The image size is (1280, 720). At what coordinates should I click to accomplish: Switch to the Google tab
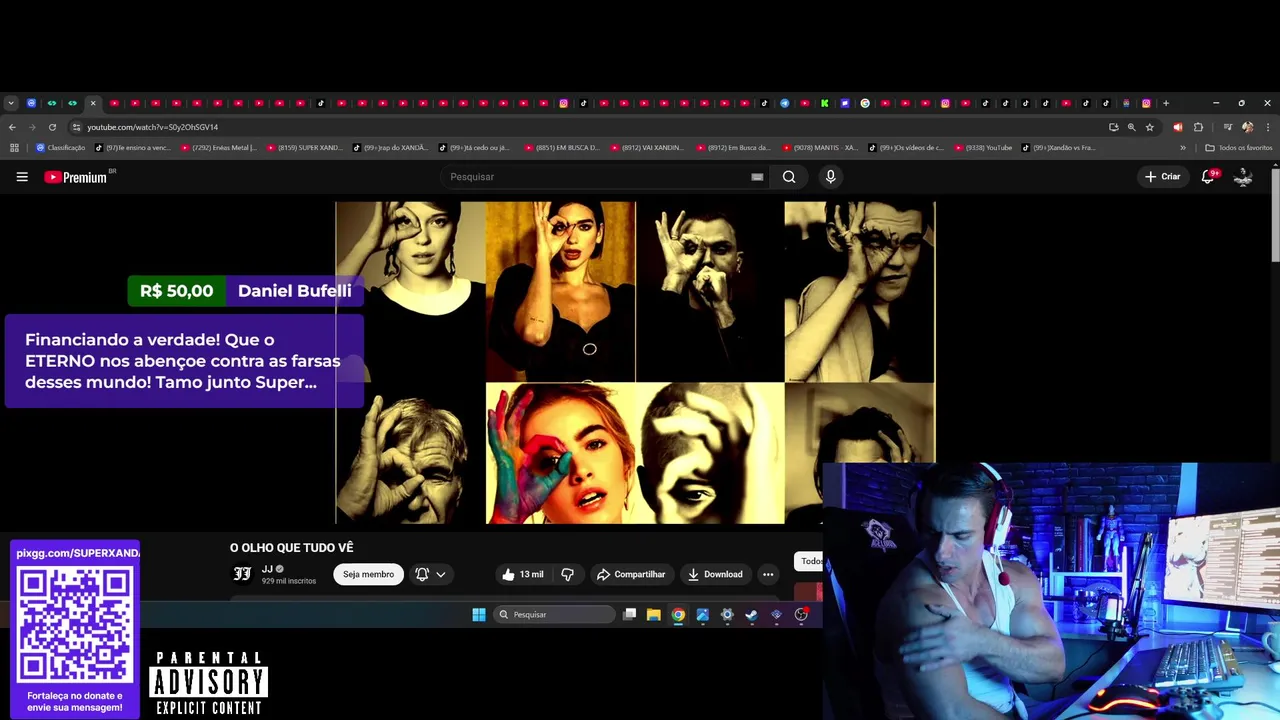[x=865, y=103]
